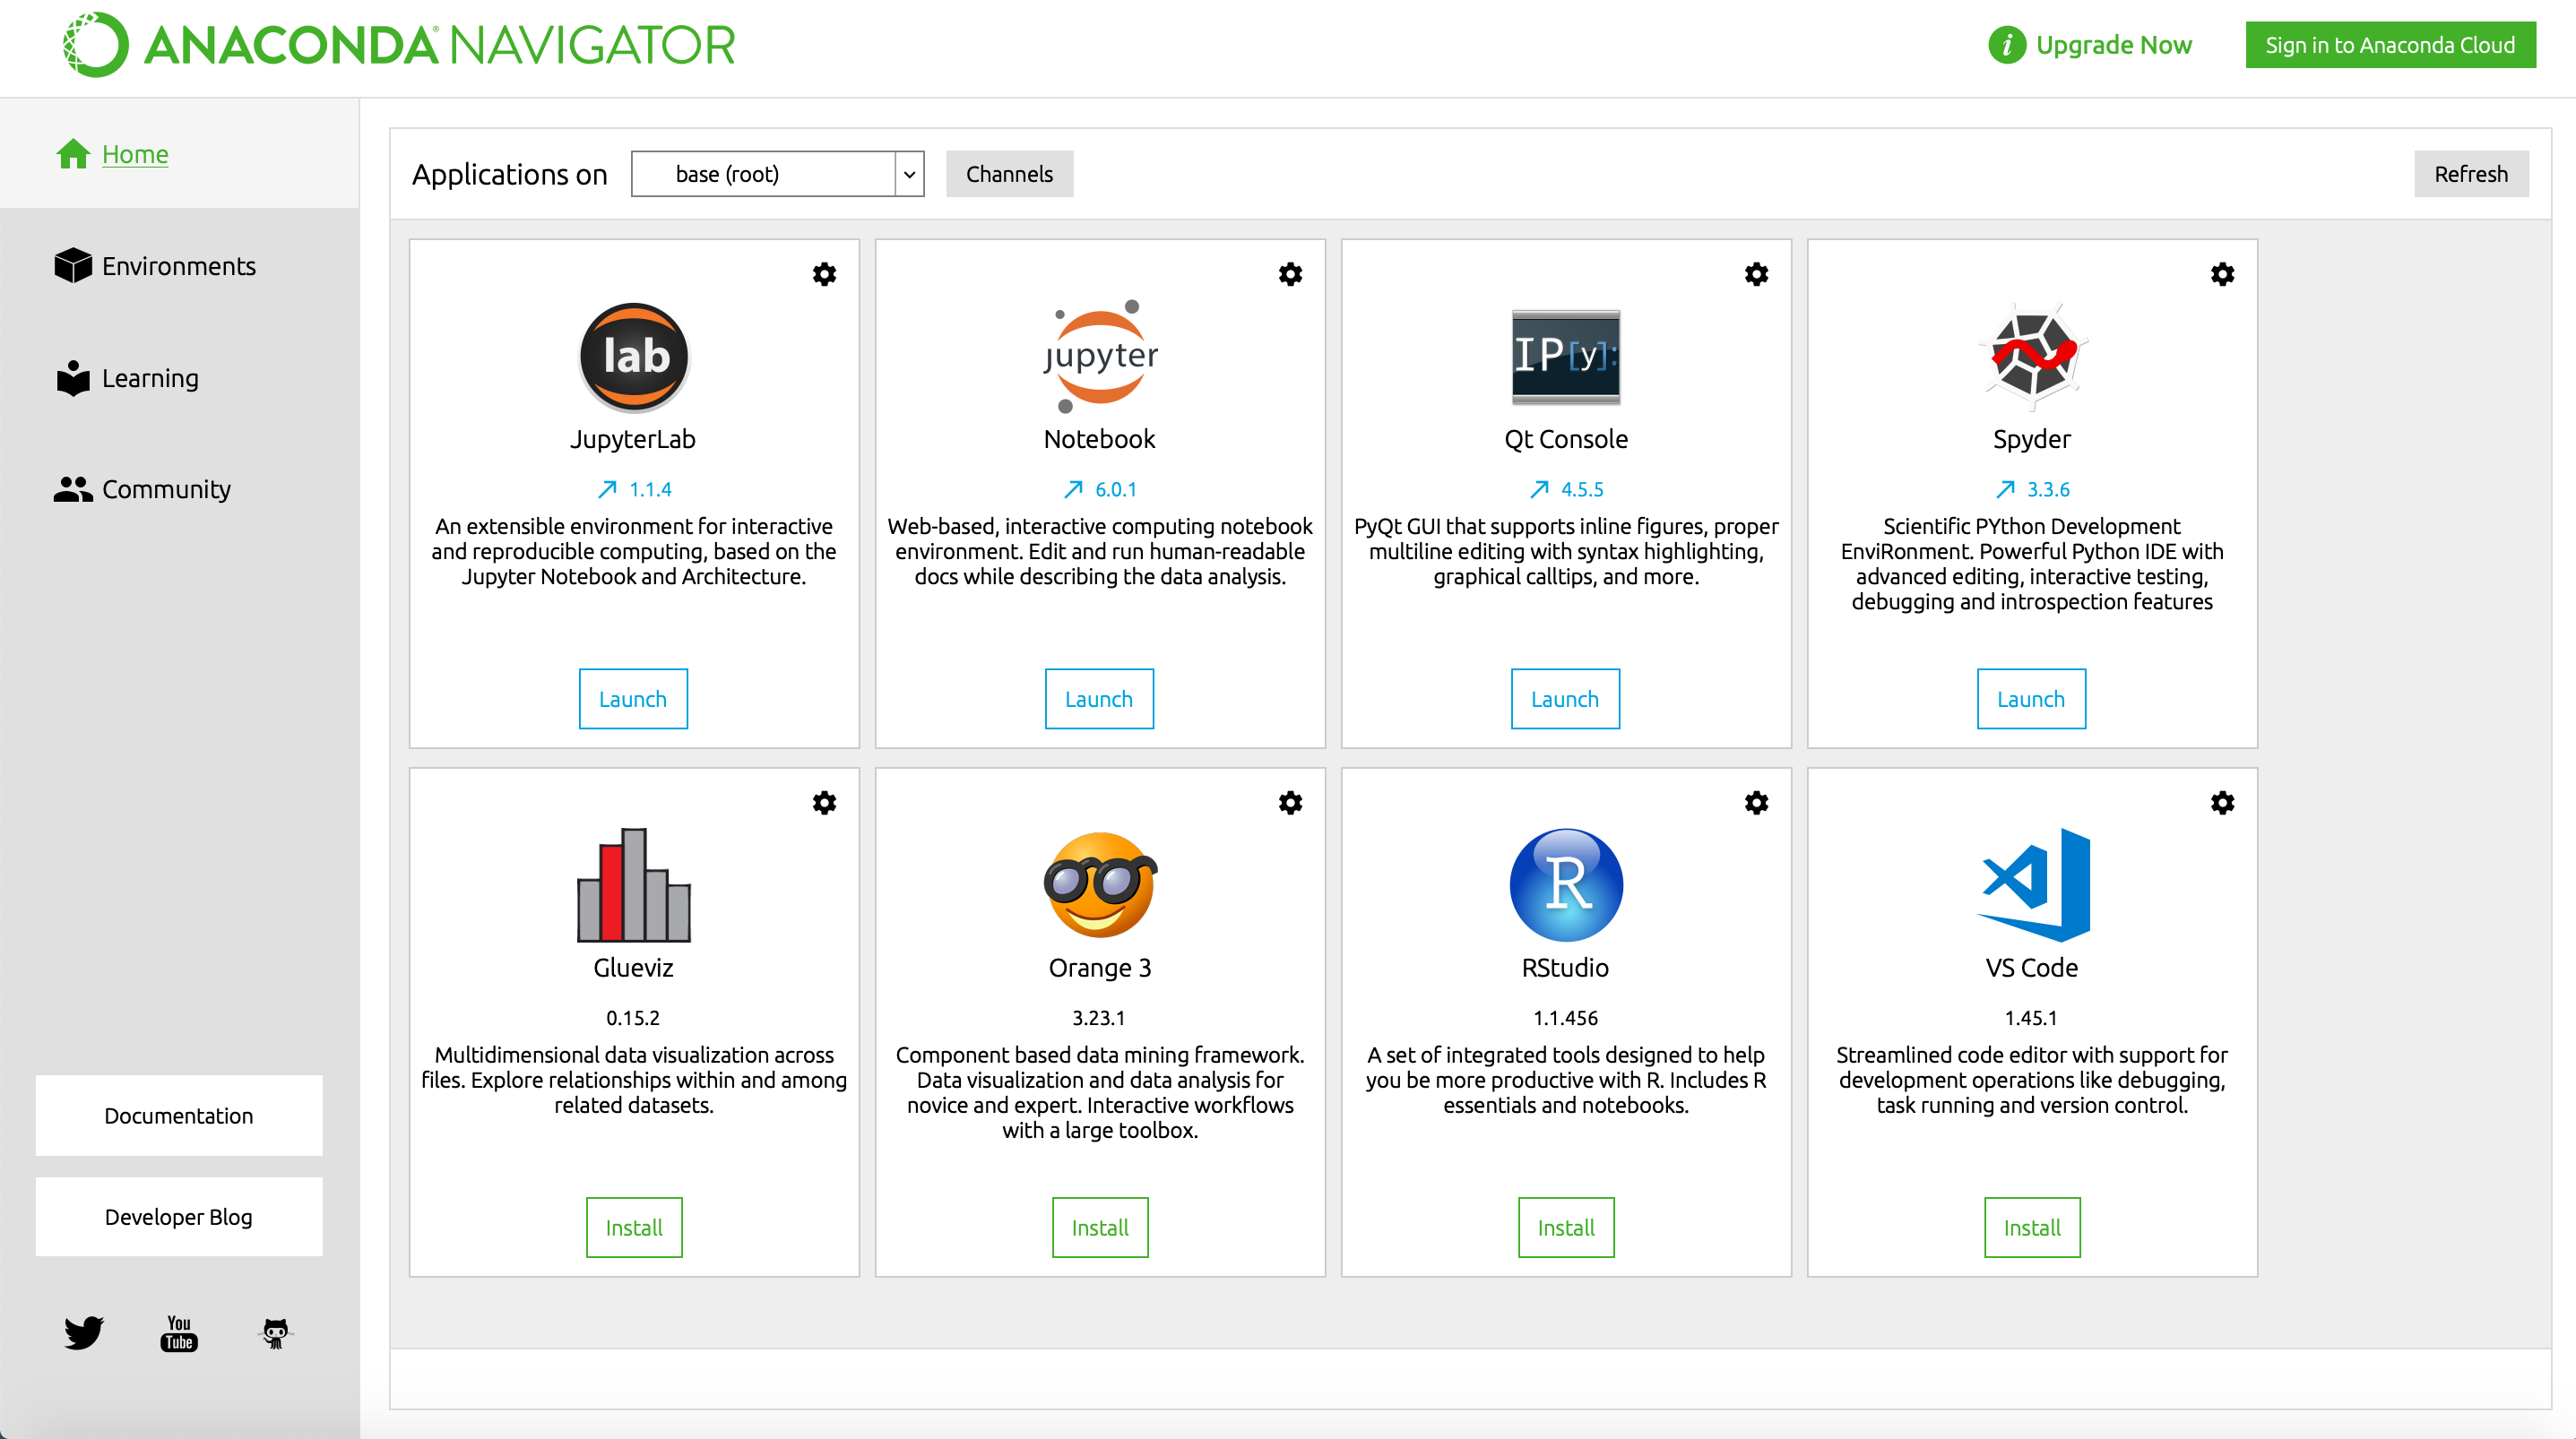Click the gear icon on VS Code tile
Screen dimensions: 2576x1439
2222,803
